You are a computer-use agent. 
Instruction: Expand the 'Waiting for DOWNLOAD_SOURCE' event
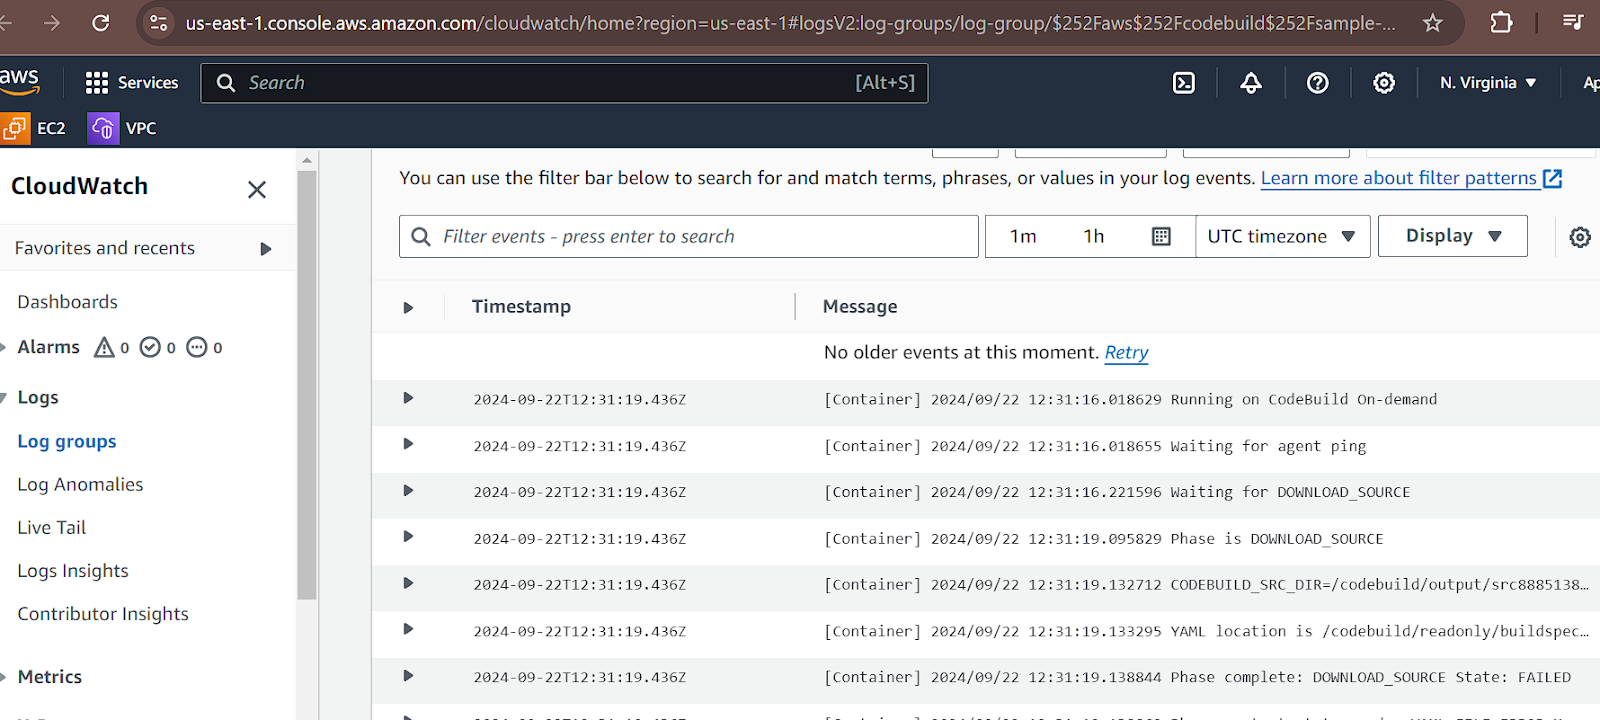pos(408,491)
